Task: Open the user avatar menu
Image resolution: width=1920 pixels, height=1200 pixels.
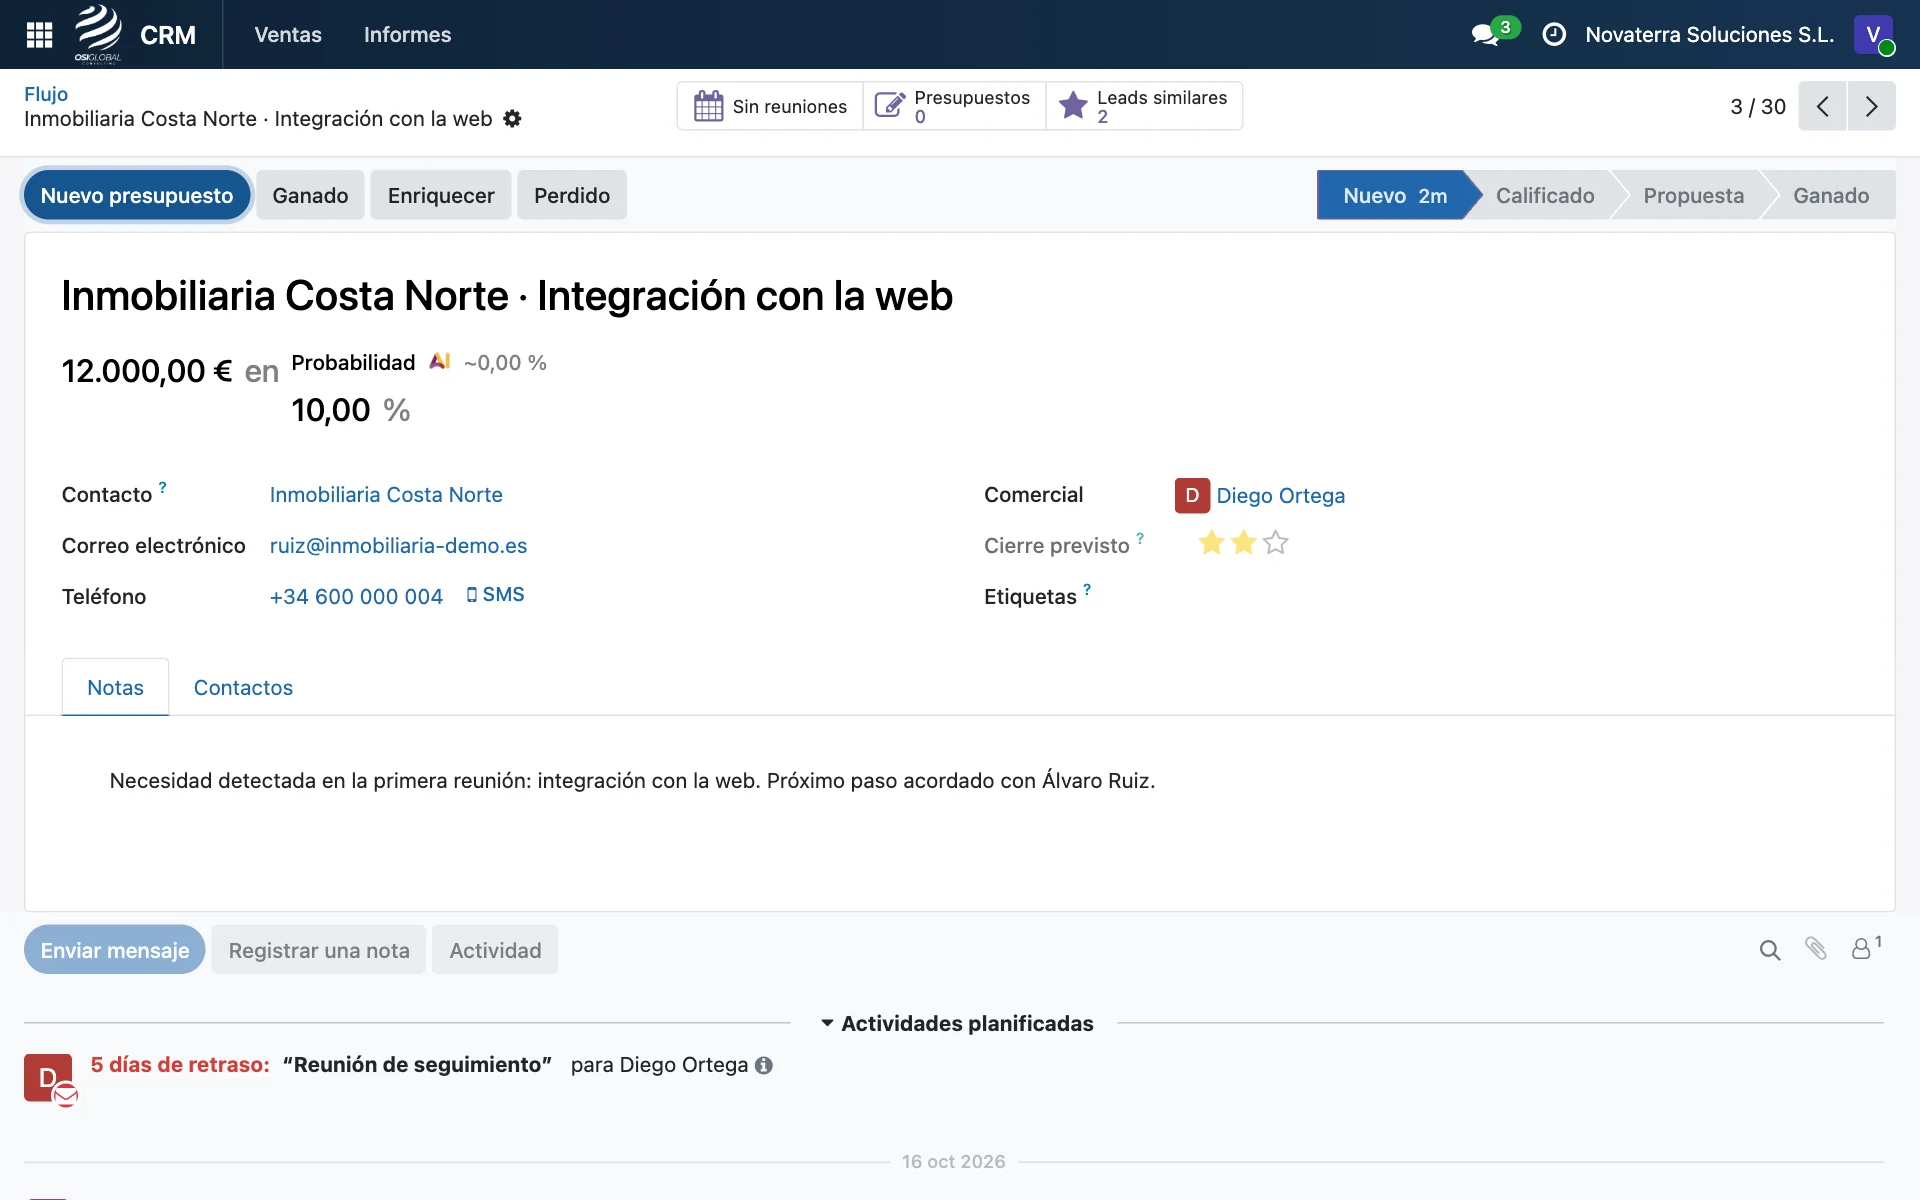Action: pos(1874,35)
